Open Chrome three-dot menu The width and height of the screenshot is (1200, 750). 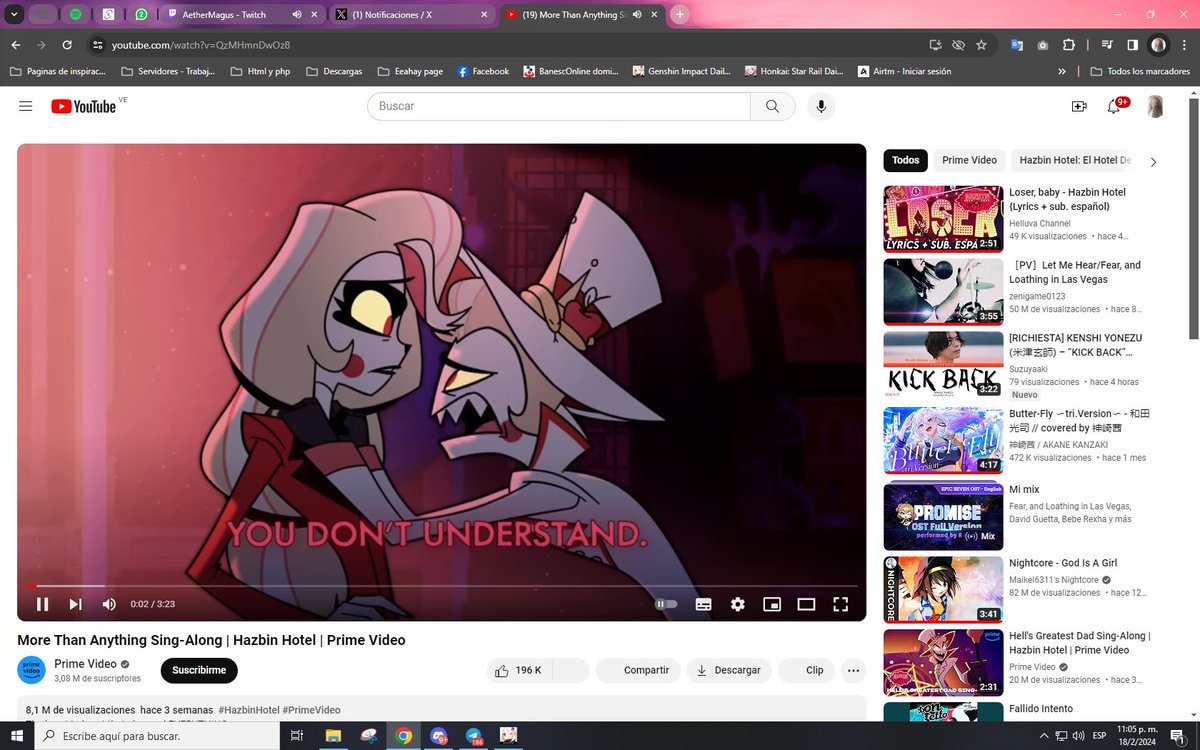(x=1185, y=45)
